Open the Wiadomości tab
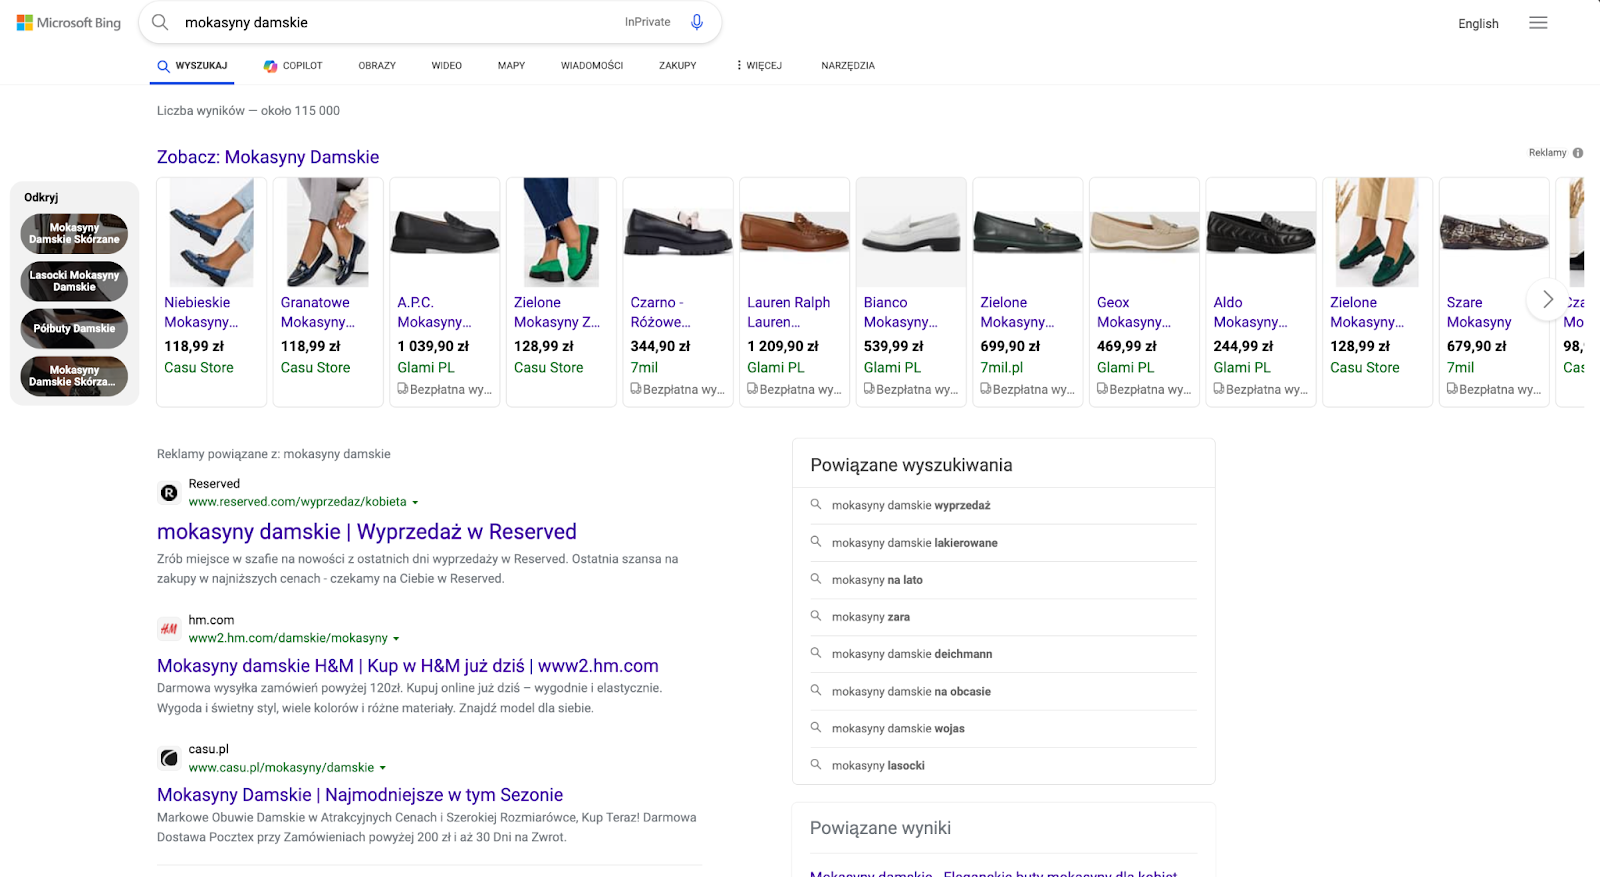The width and height of the screenshot is (1600, 877). (x=592, y=65)
